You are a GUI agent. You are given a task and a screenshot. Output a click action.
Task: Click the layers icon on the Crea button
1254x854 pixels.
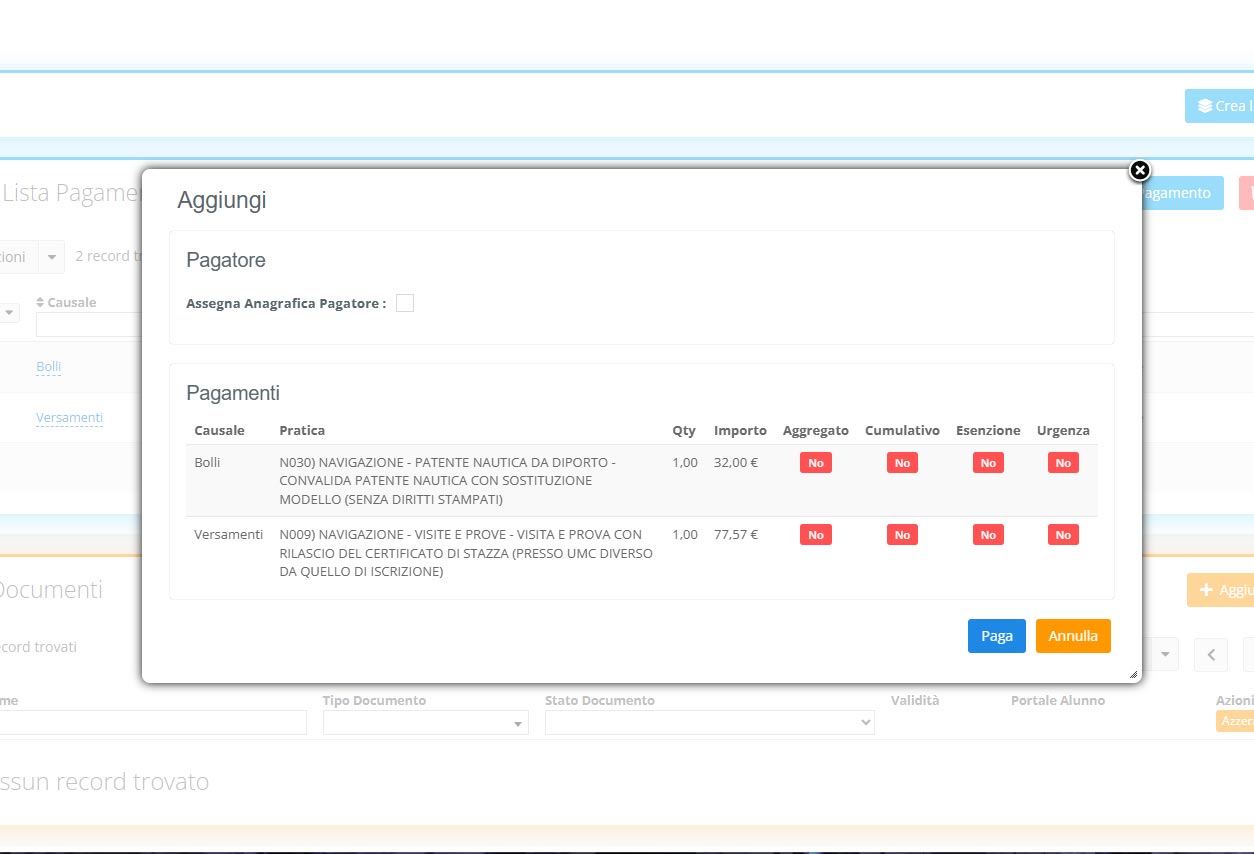click(x=1204, y=106)
